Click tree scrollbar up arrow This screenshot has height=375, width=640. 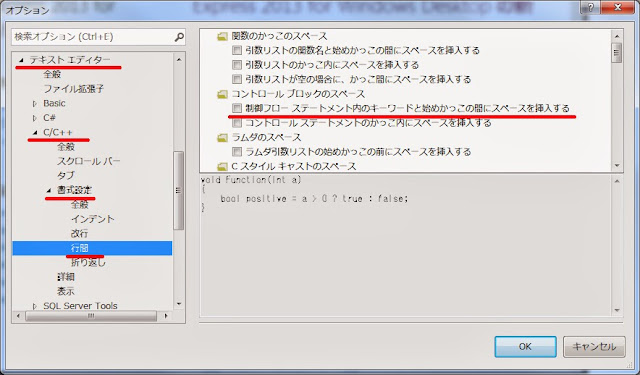coord(179,60)
